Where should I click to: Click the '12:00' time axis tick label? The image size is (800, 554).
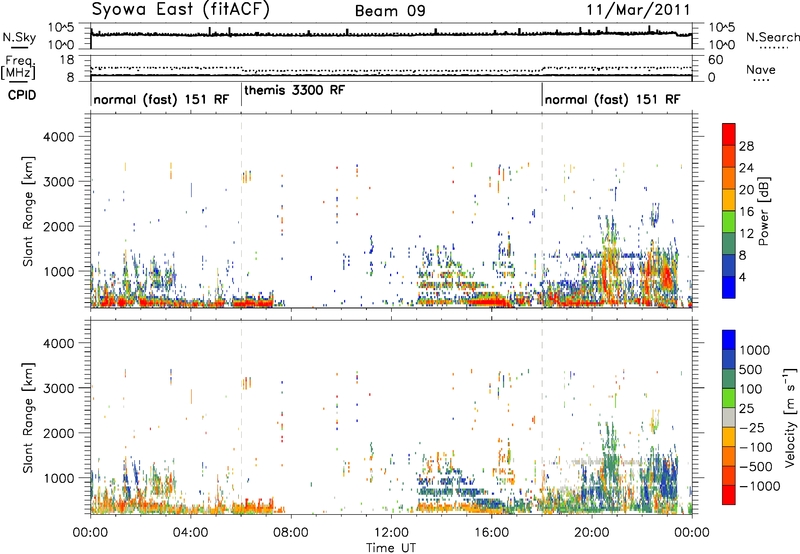(x=391, y=533)
